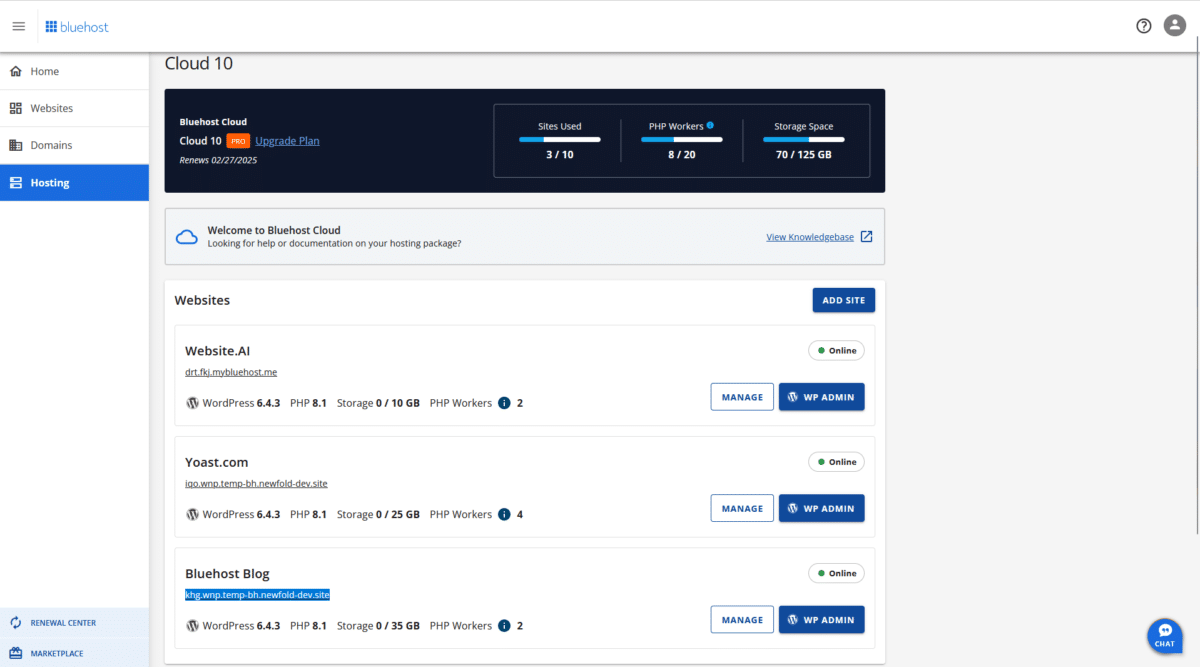Viewport: 1200px width, 667px height.
Task: Click the Bluehost logo
Action: point(77,26)
